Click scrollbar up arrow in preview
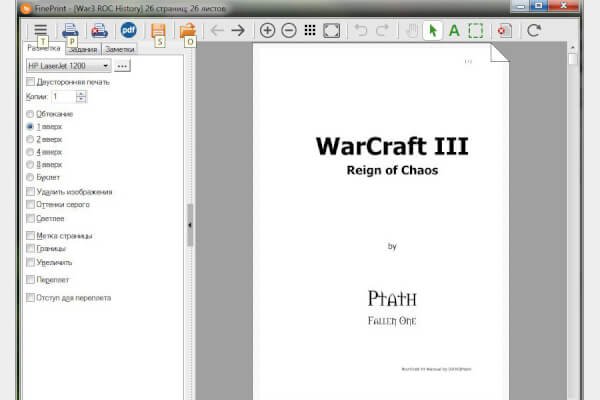The image size is (600, 400). coord(572,47)
